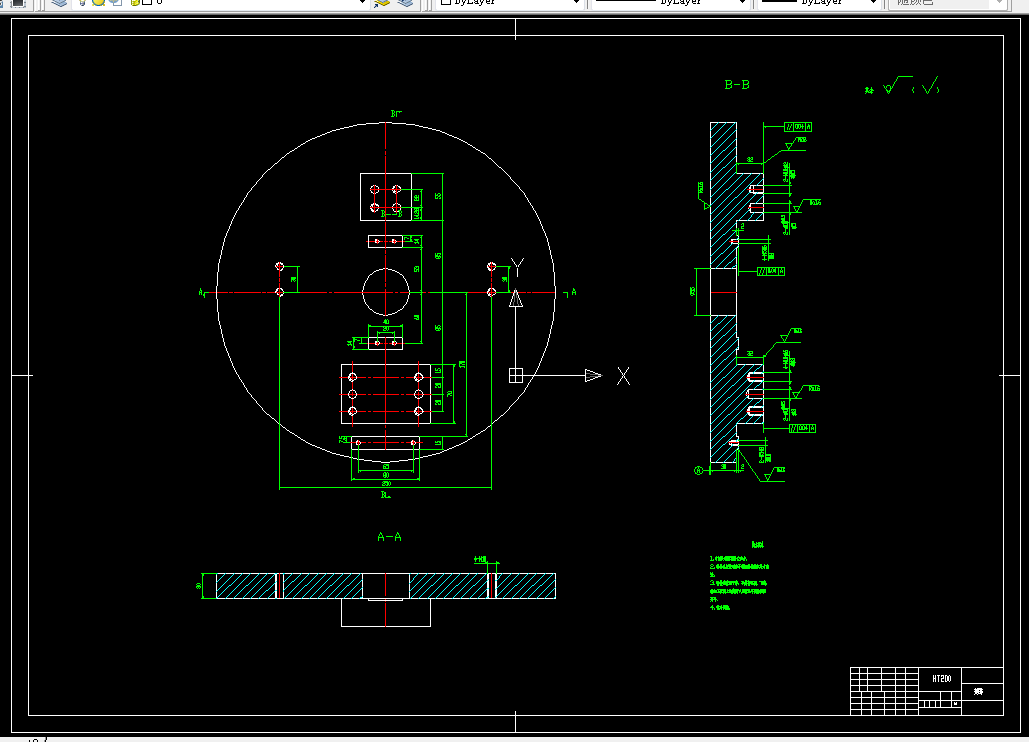Select the B-B section view label

point(737,85)
